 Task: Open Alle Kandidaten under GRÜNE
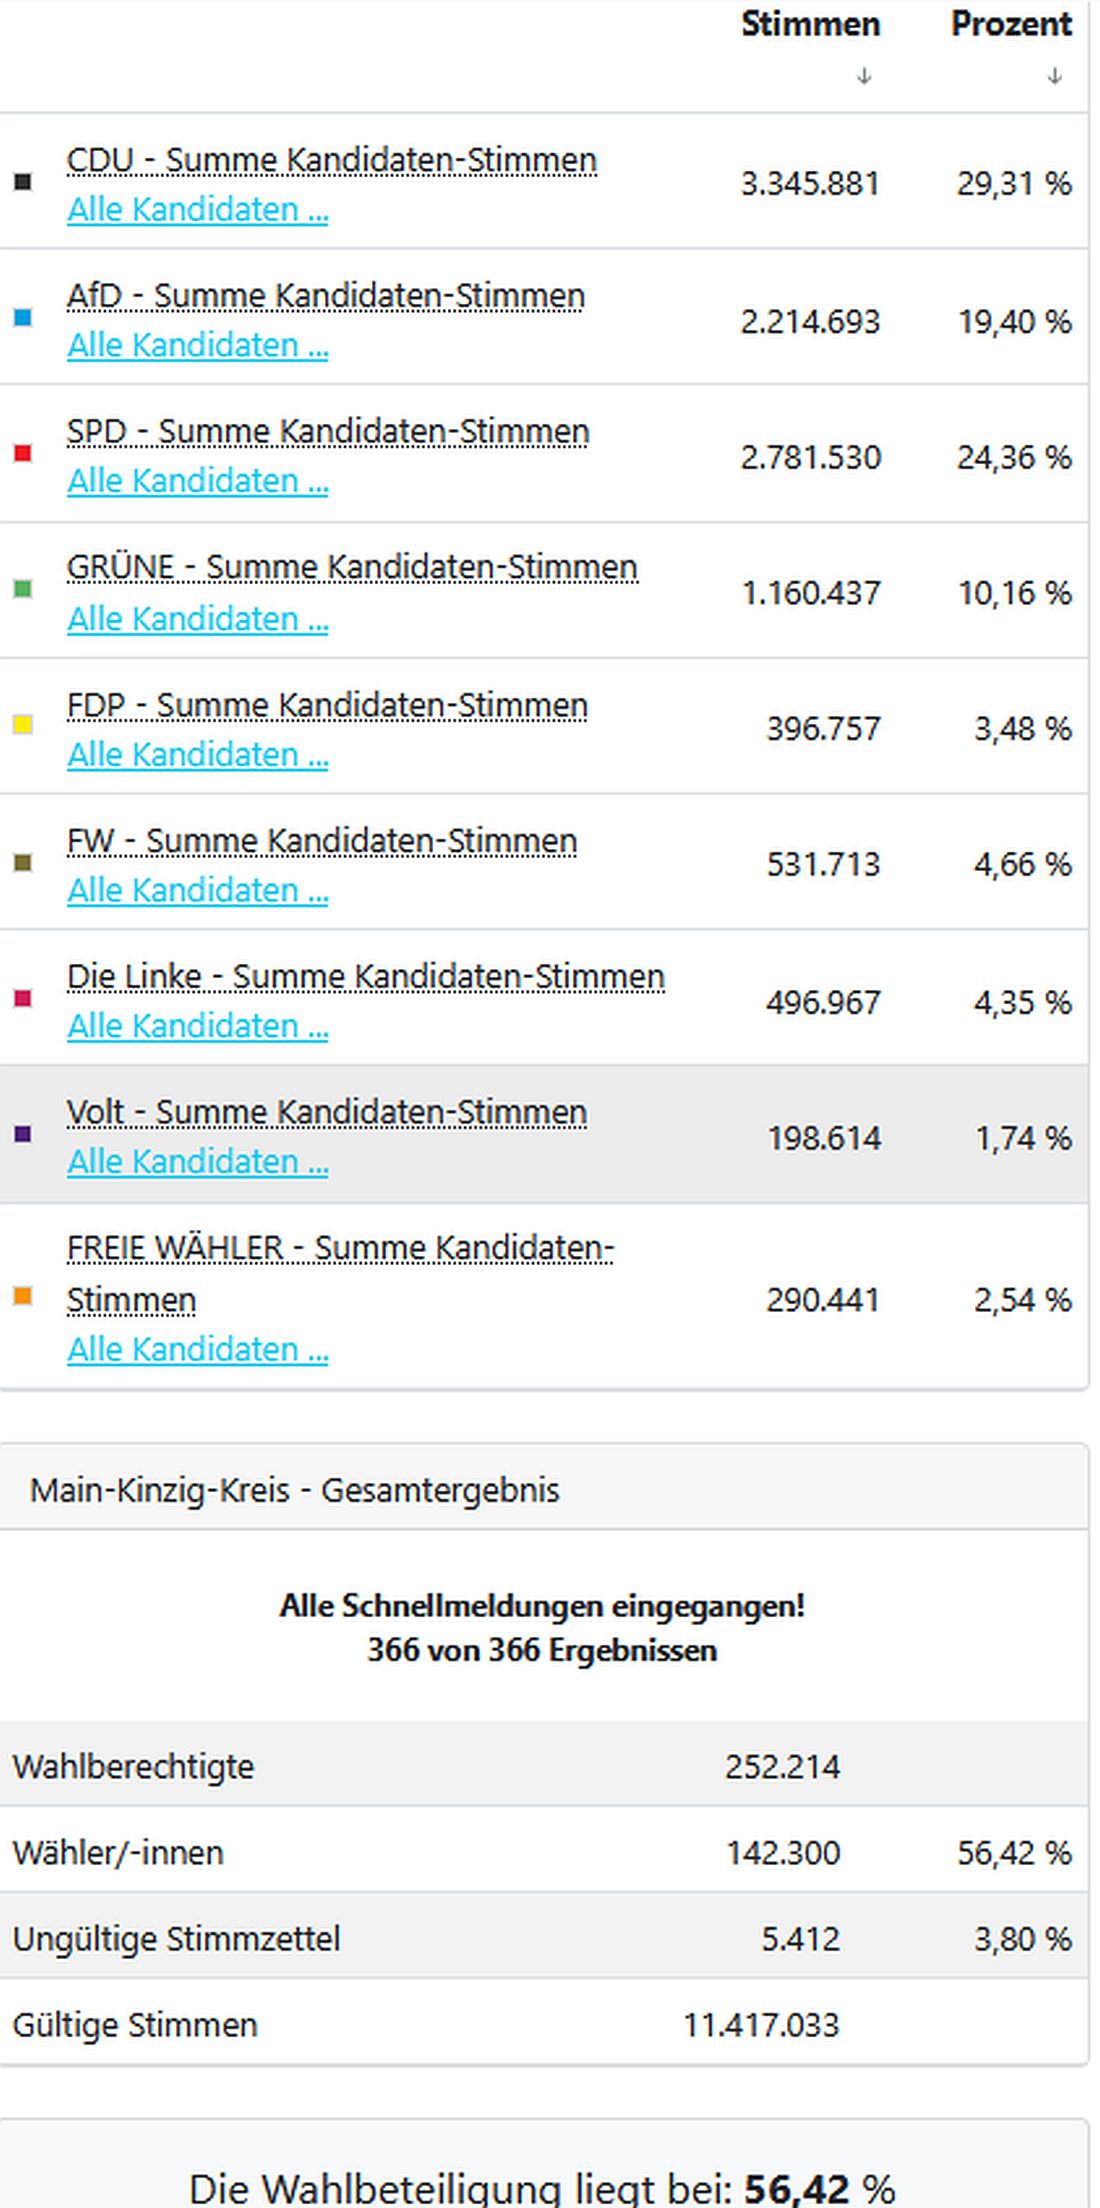pyautogui.click(x=198, y=620)
